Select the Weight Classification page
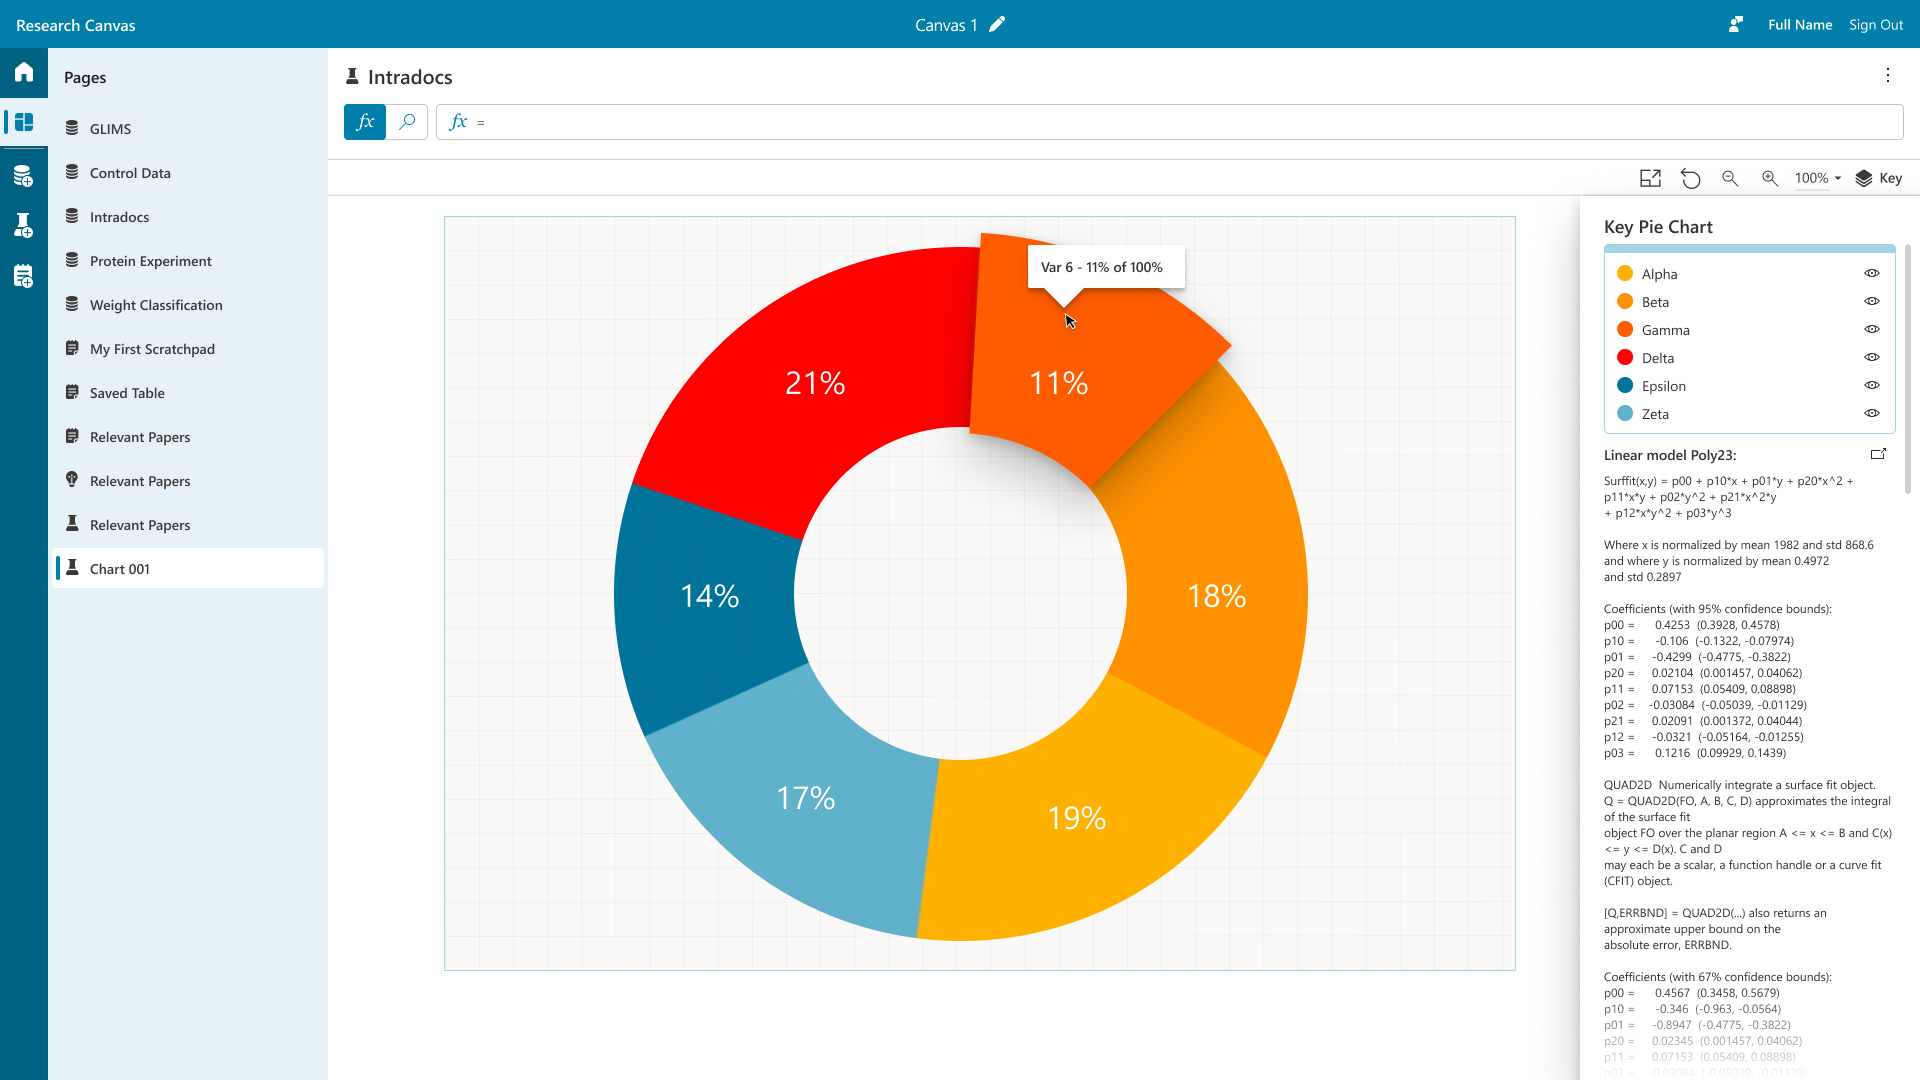 [x=156, y=305]
